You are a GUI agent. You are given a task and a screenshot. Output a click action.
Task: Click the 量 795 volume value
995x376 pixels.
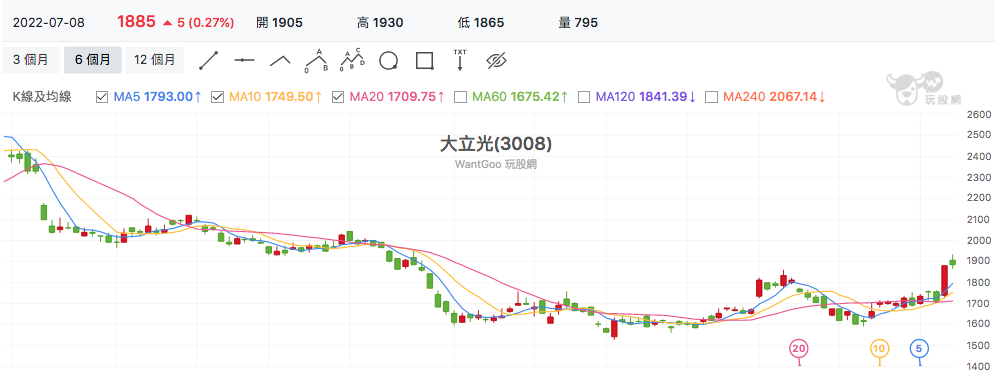(578, 23)
